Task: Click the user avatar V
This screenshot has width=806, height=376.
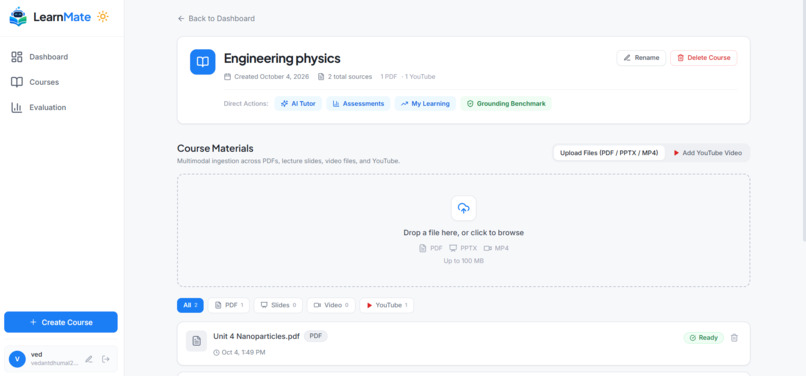Action: pos(17,359)
